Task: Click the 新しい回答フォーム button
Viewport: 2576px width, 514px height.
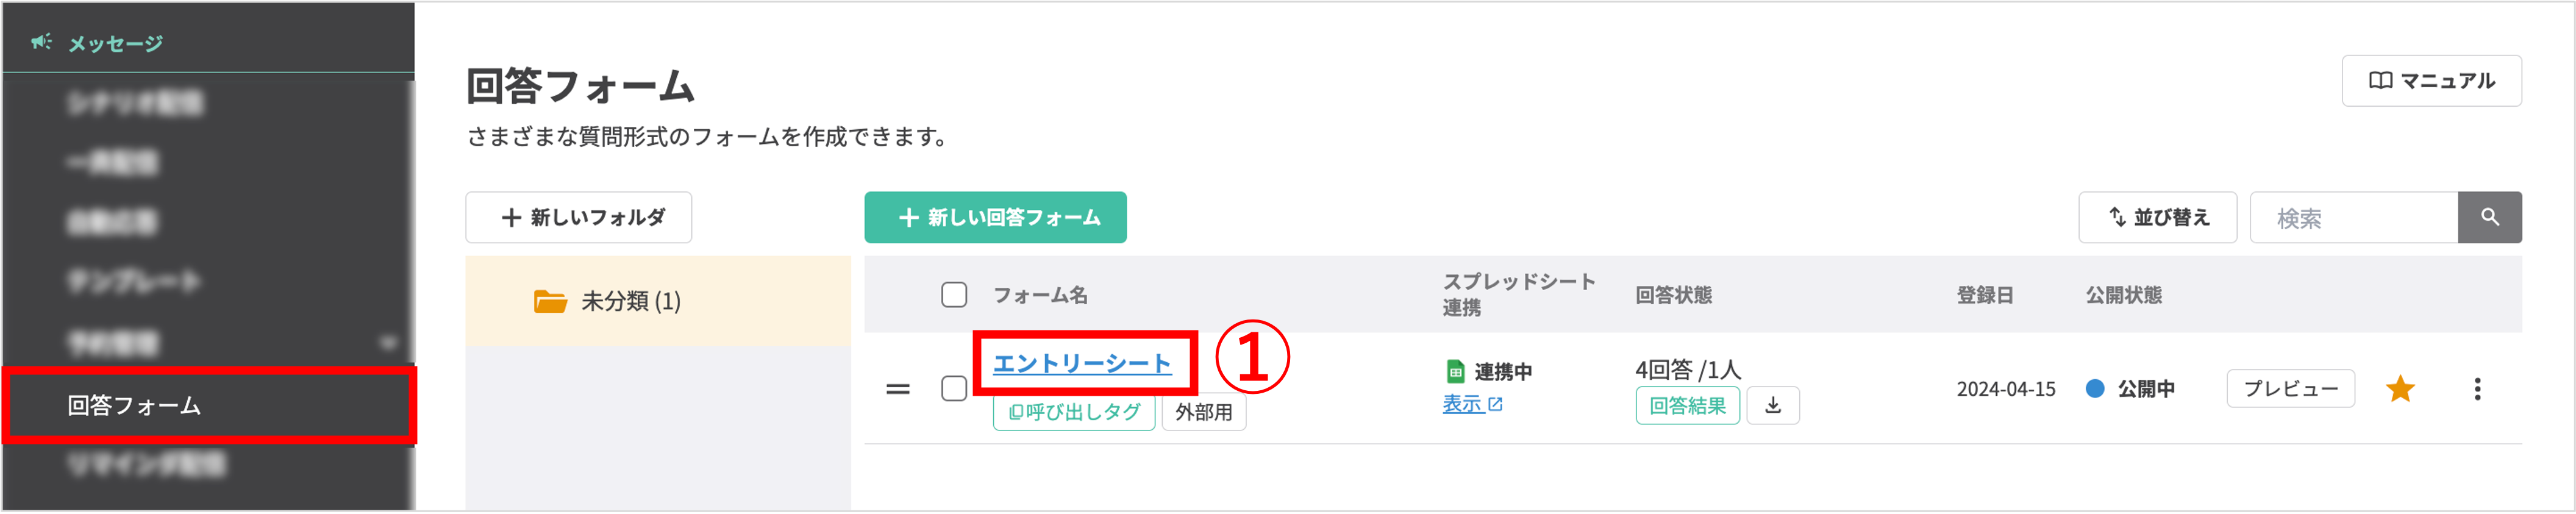Action: click(995, 217)
